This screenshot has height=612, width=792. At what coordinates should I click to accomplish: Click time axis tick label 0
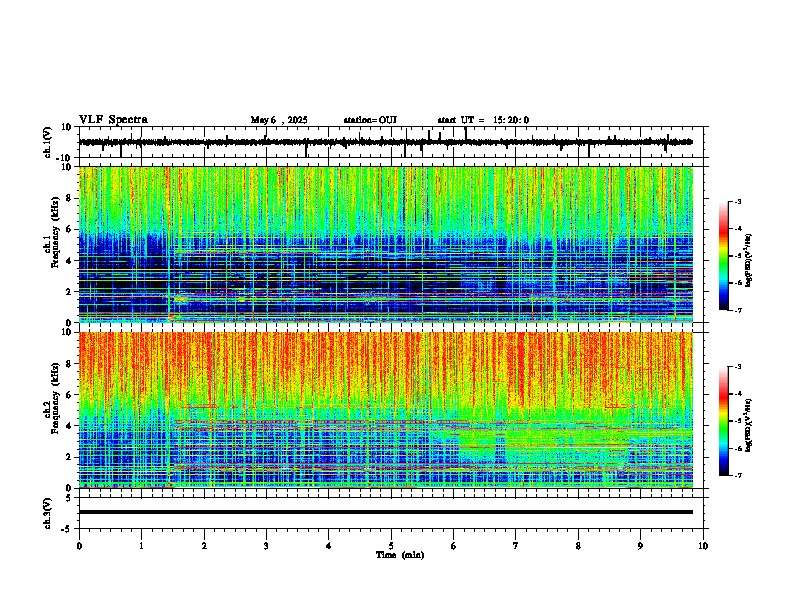79,546
